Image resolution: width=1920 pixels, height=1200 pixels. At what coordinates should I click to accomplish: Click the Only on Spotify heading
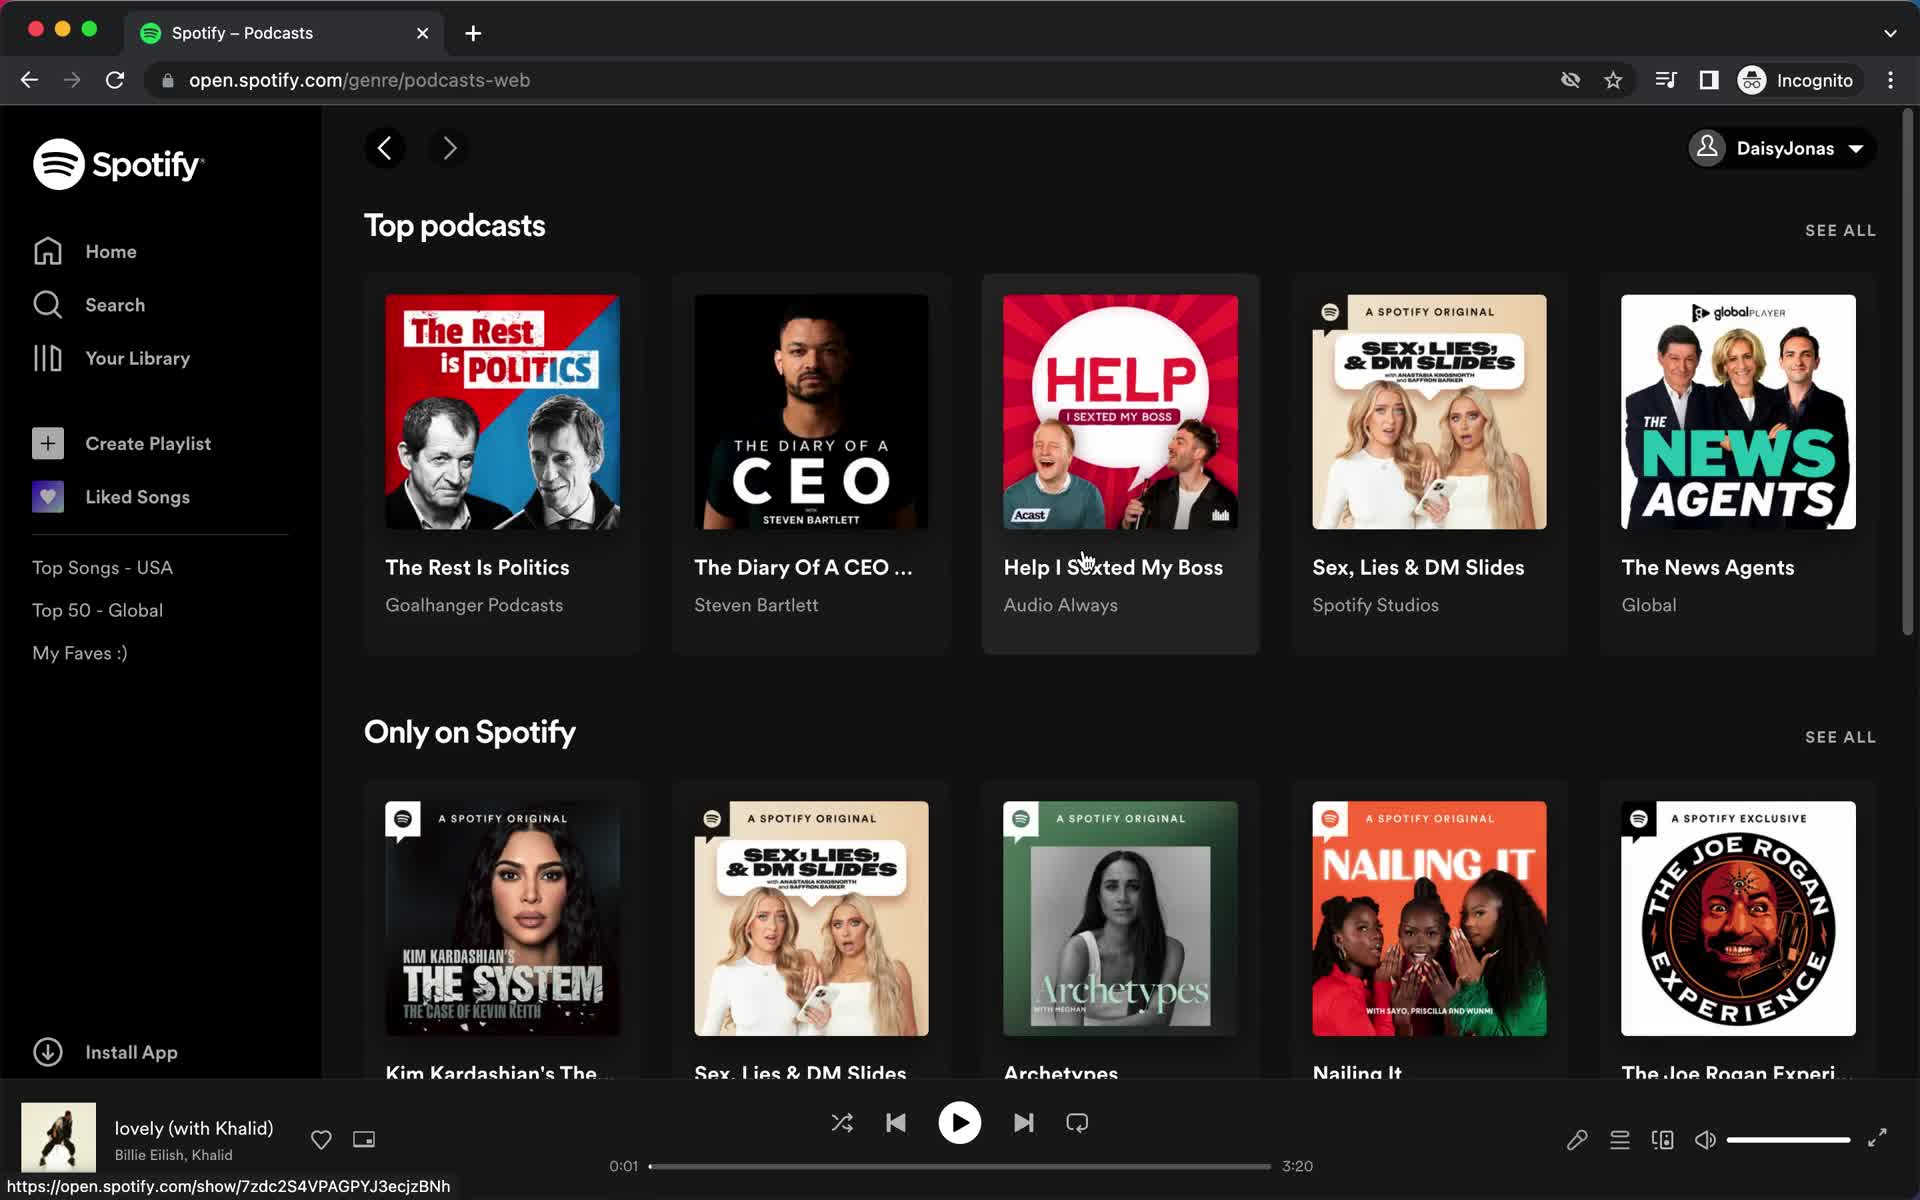(x=469, y=732)
